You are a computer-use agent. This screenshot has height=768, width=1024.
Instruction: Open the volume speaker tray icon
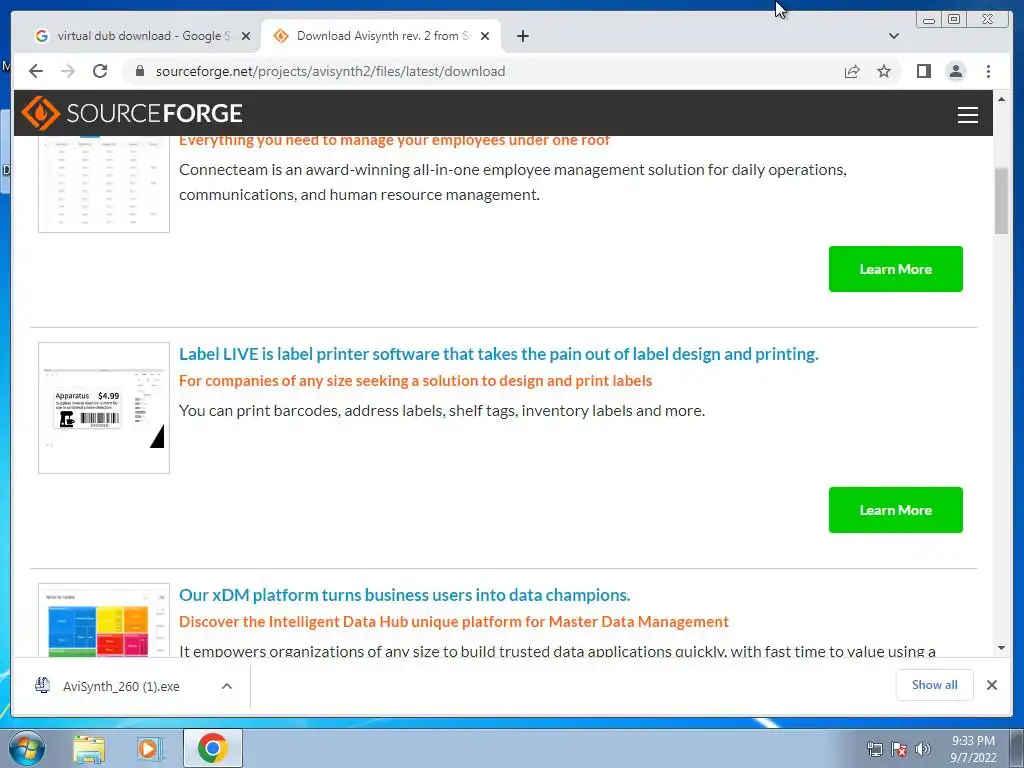pyautogui.click(x=922, y=750)
